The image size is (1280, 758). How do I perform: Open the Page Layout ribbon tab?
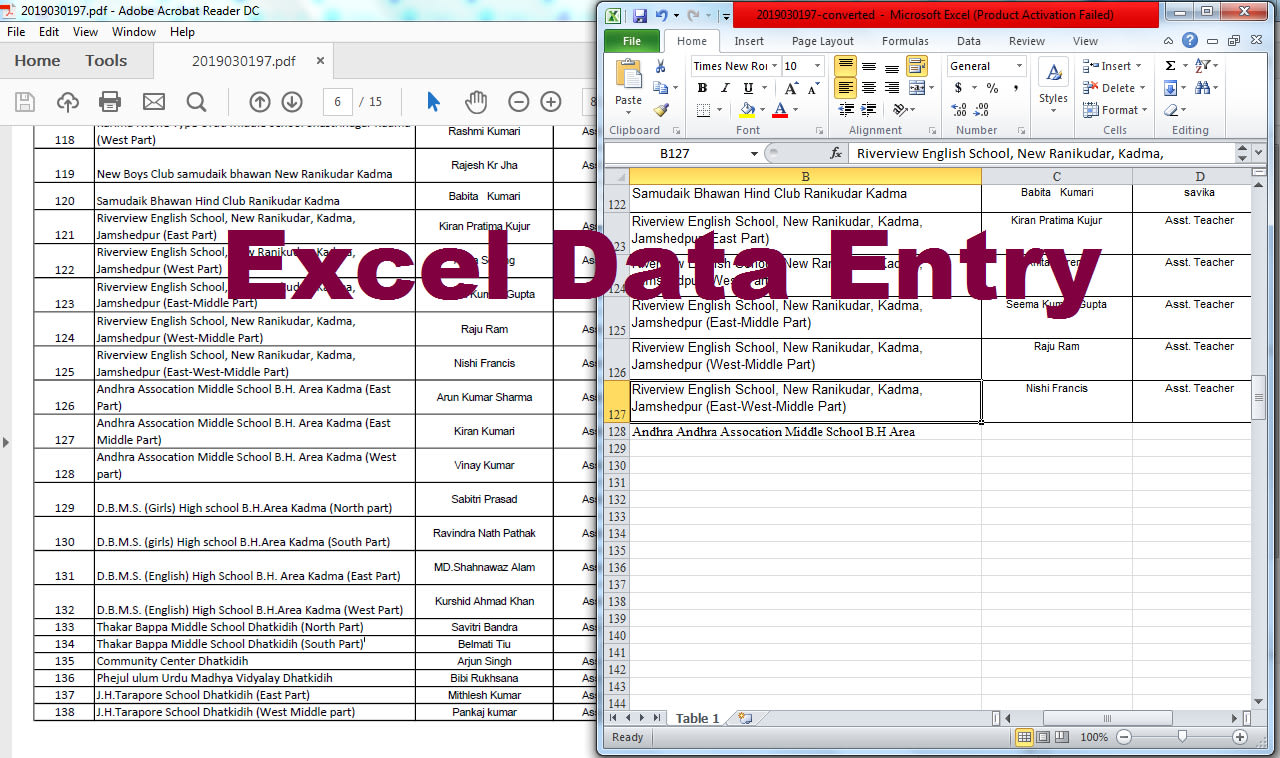822,41
